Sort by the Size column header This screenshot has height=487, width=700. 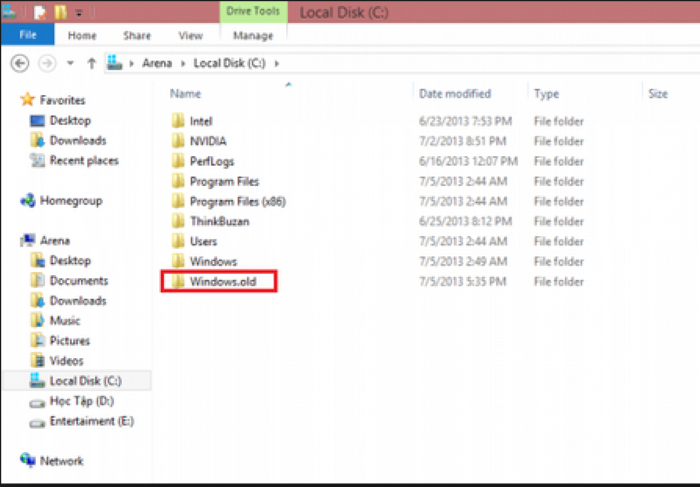click(658, 94)
